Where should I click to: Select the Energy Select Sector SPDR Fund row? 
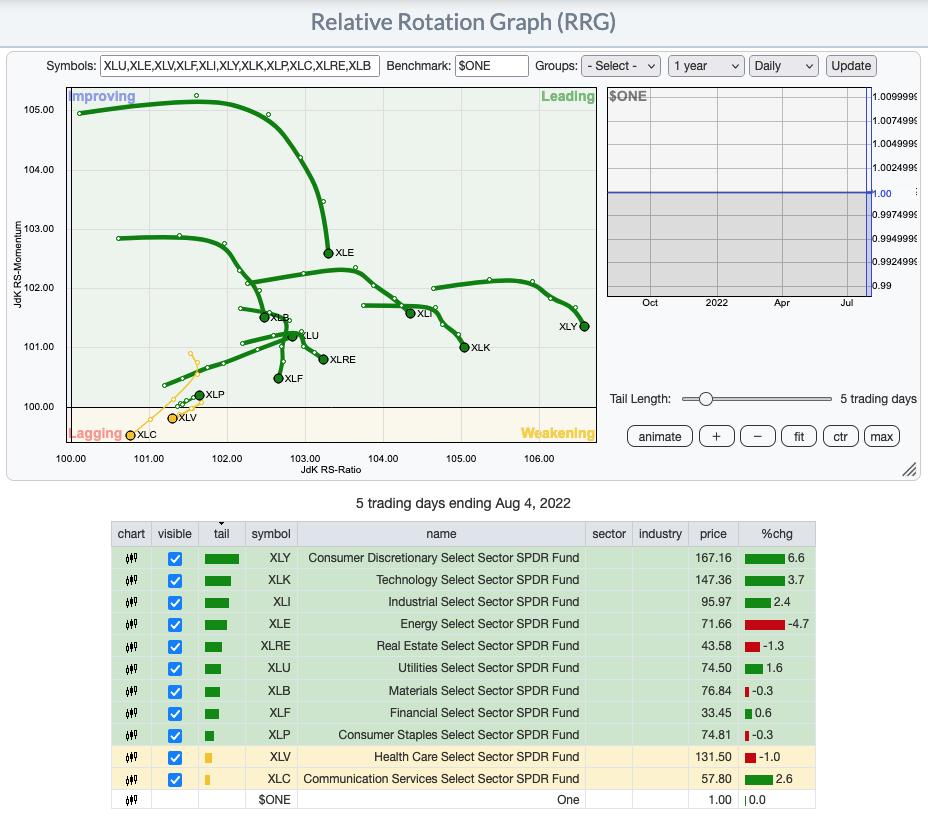point(463,624)
